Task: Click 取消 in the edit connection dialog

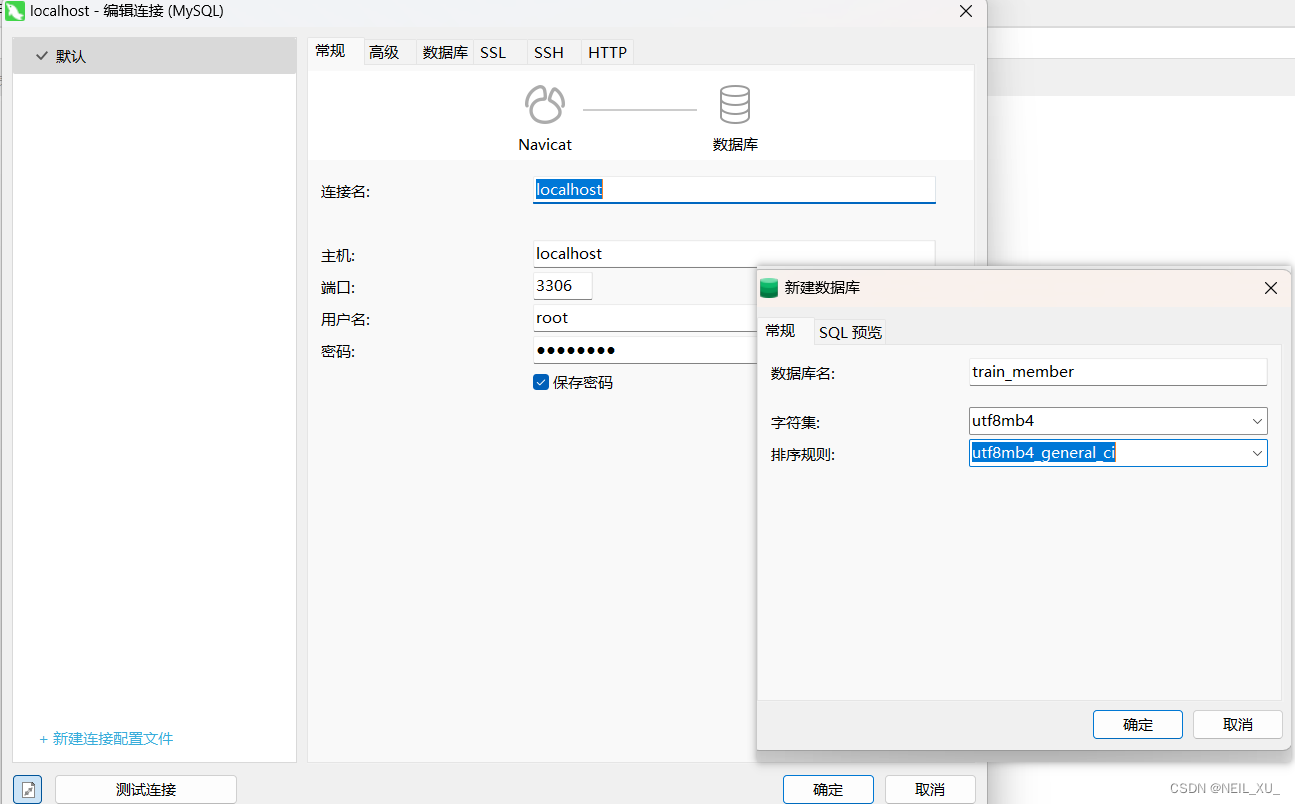Action: 930,789
